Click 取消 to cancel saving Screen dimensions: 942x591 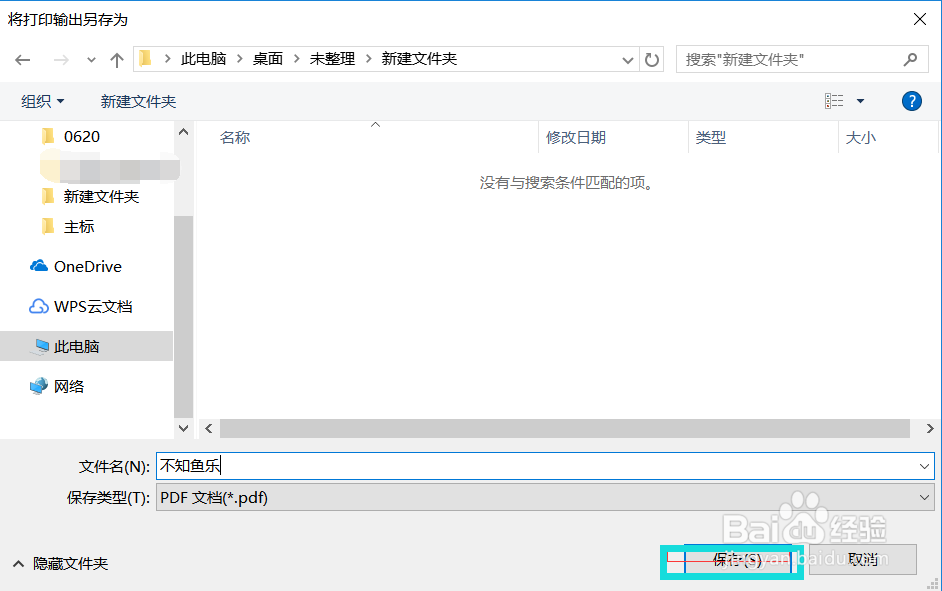pos(861,560)
